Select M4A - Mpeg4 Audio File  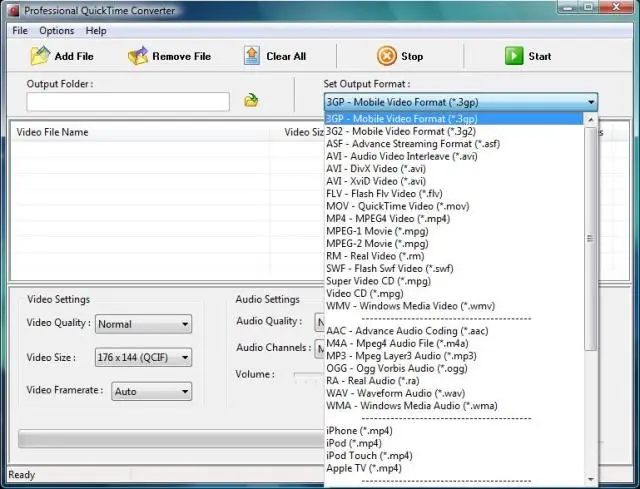pos(454,344)
